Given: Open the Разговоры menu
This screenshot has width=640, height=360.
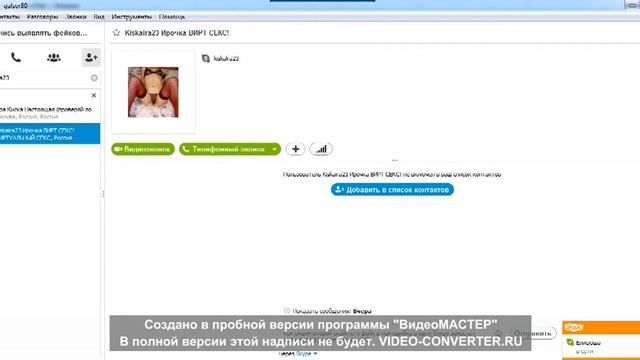Looking at the screenshot, I should tap(42, 17).
